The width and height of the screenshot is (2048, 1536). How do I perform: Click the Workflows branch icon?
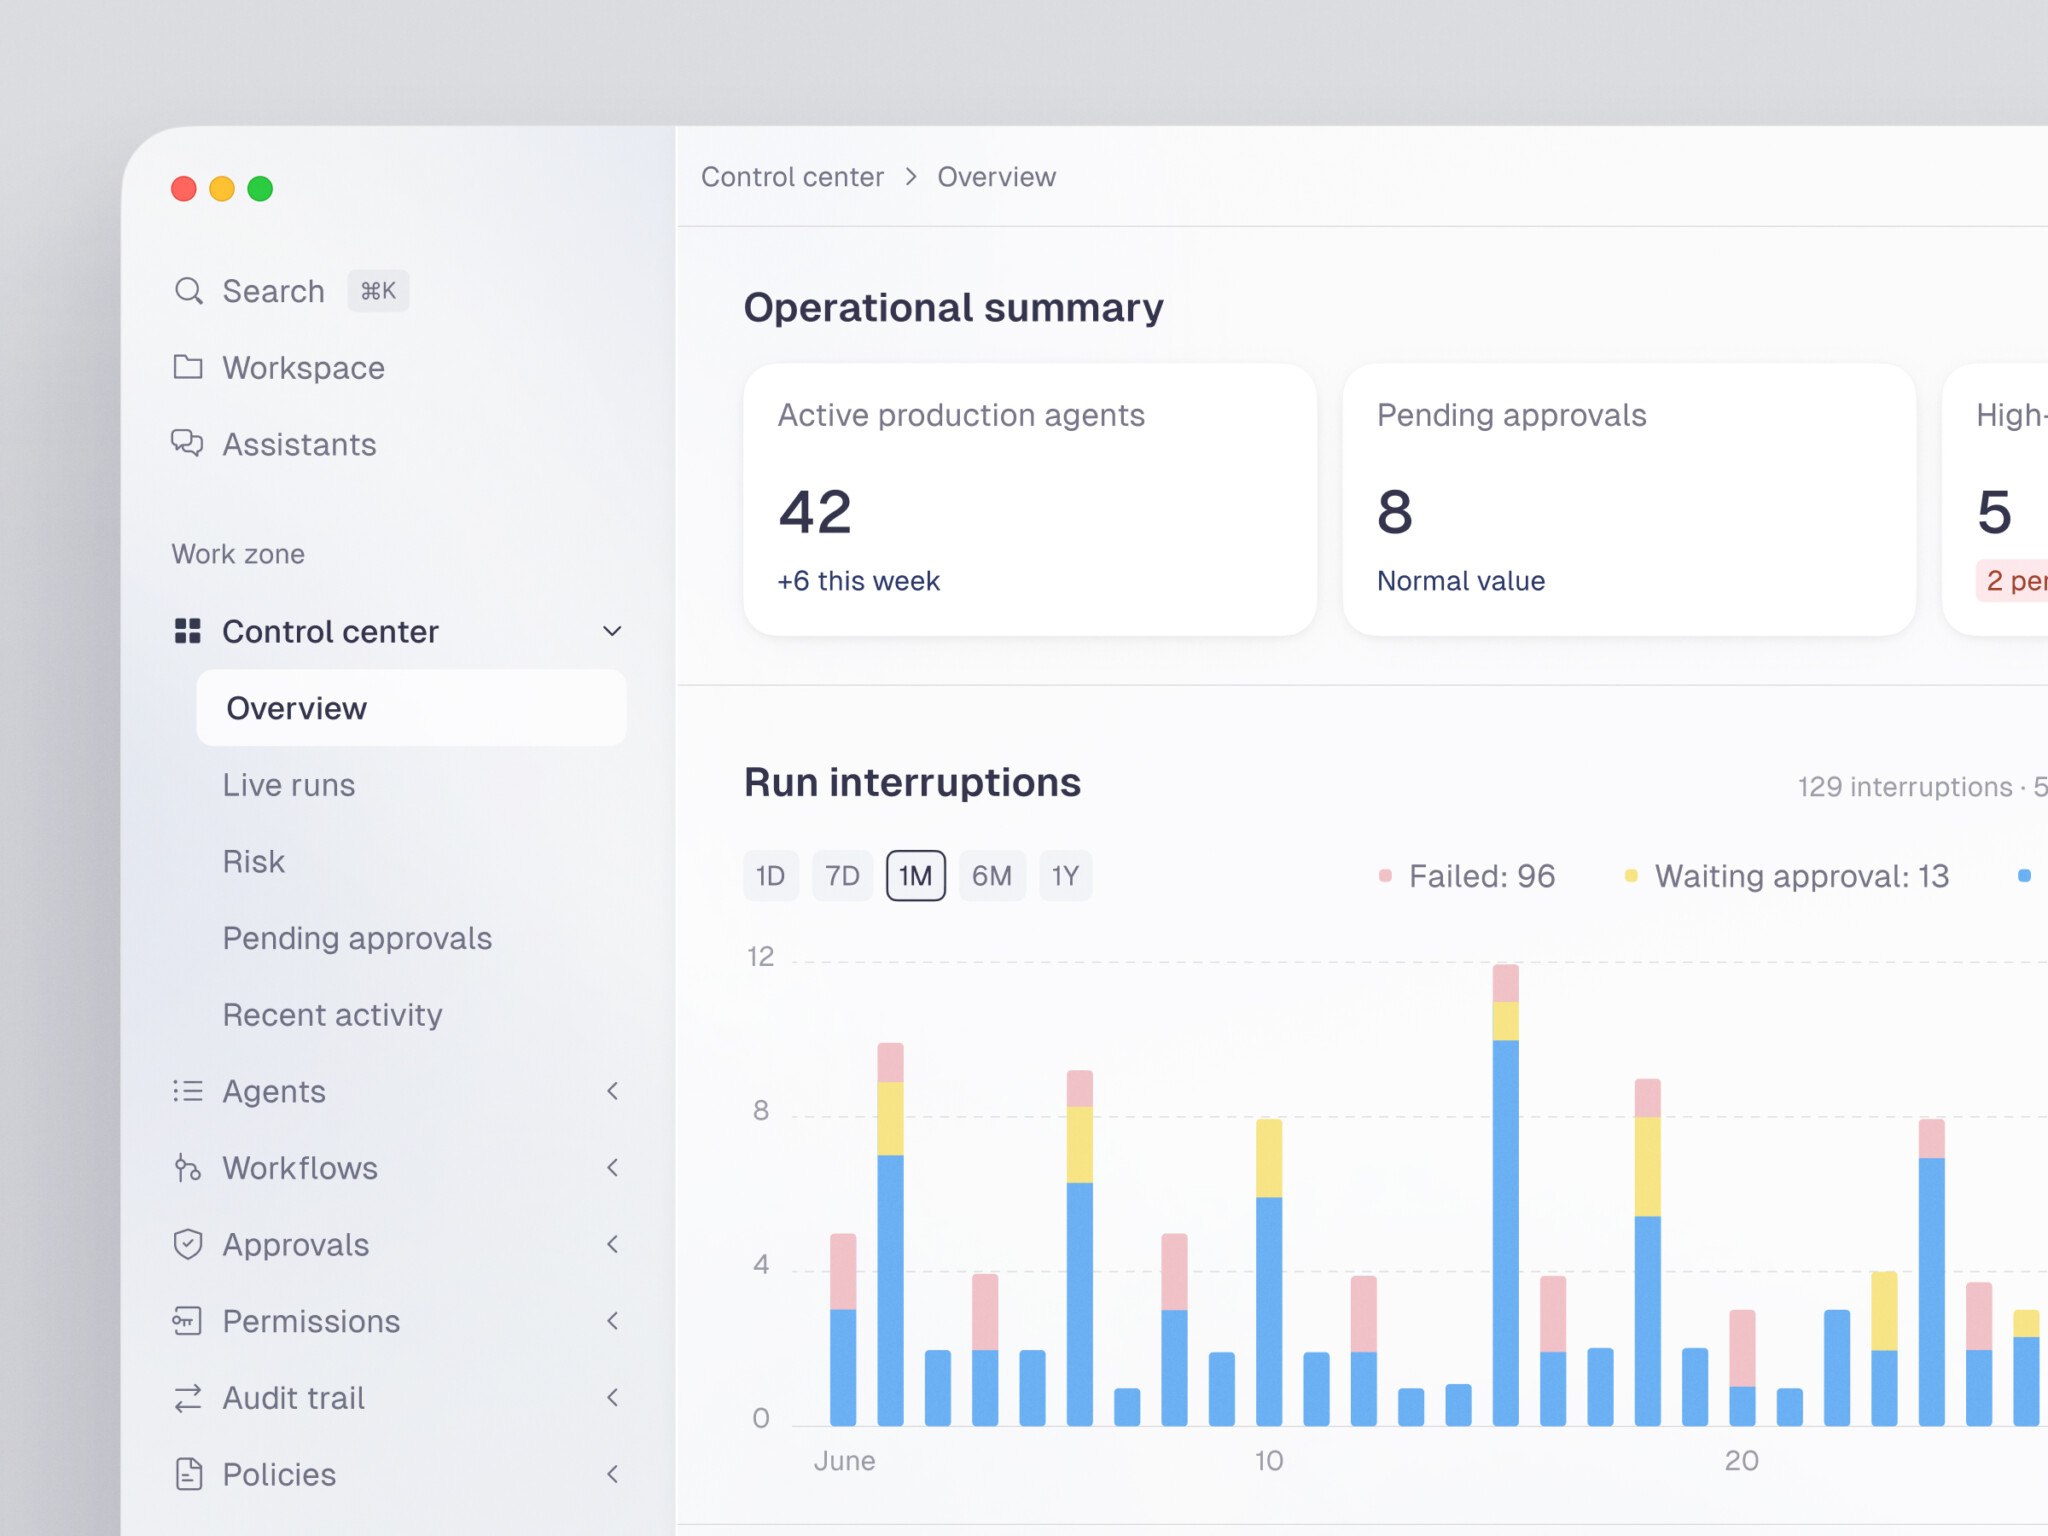188,1168
